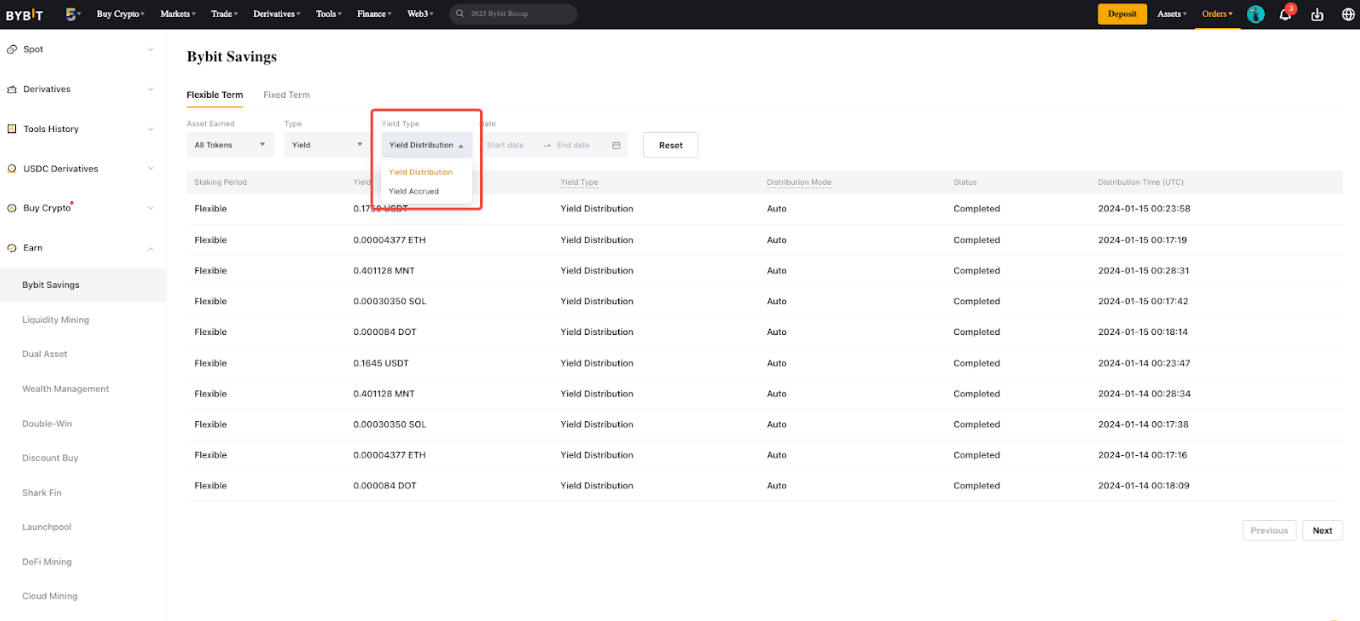Viewport: 1360px width, 621px height.
Task: Click the 0.1645 USDT yield amount
Action: [x=381, y=363]
